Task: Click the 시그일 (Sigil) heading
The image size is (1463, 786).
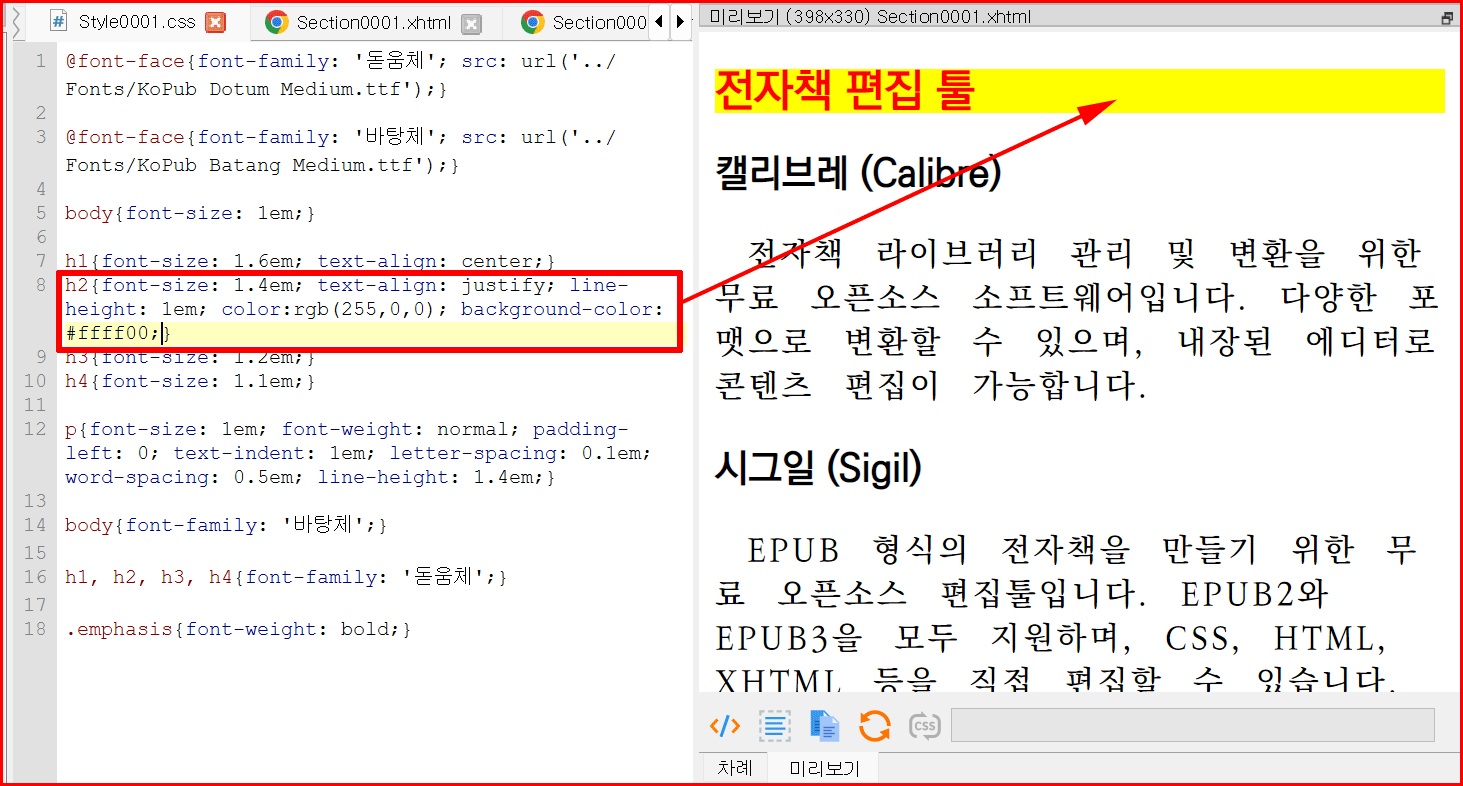Action: (x=818, y=468)
